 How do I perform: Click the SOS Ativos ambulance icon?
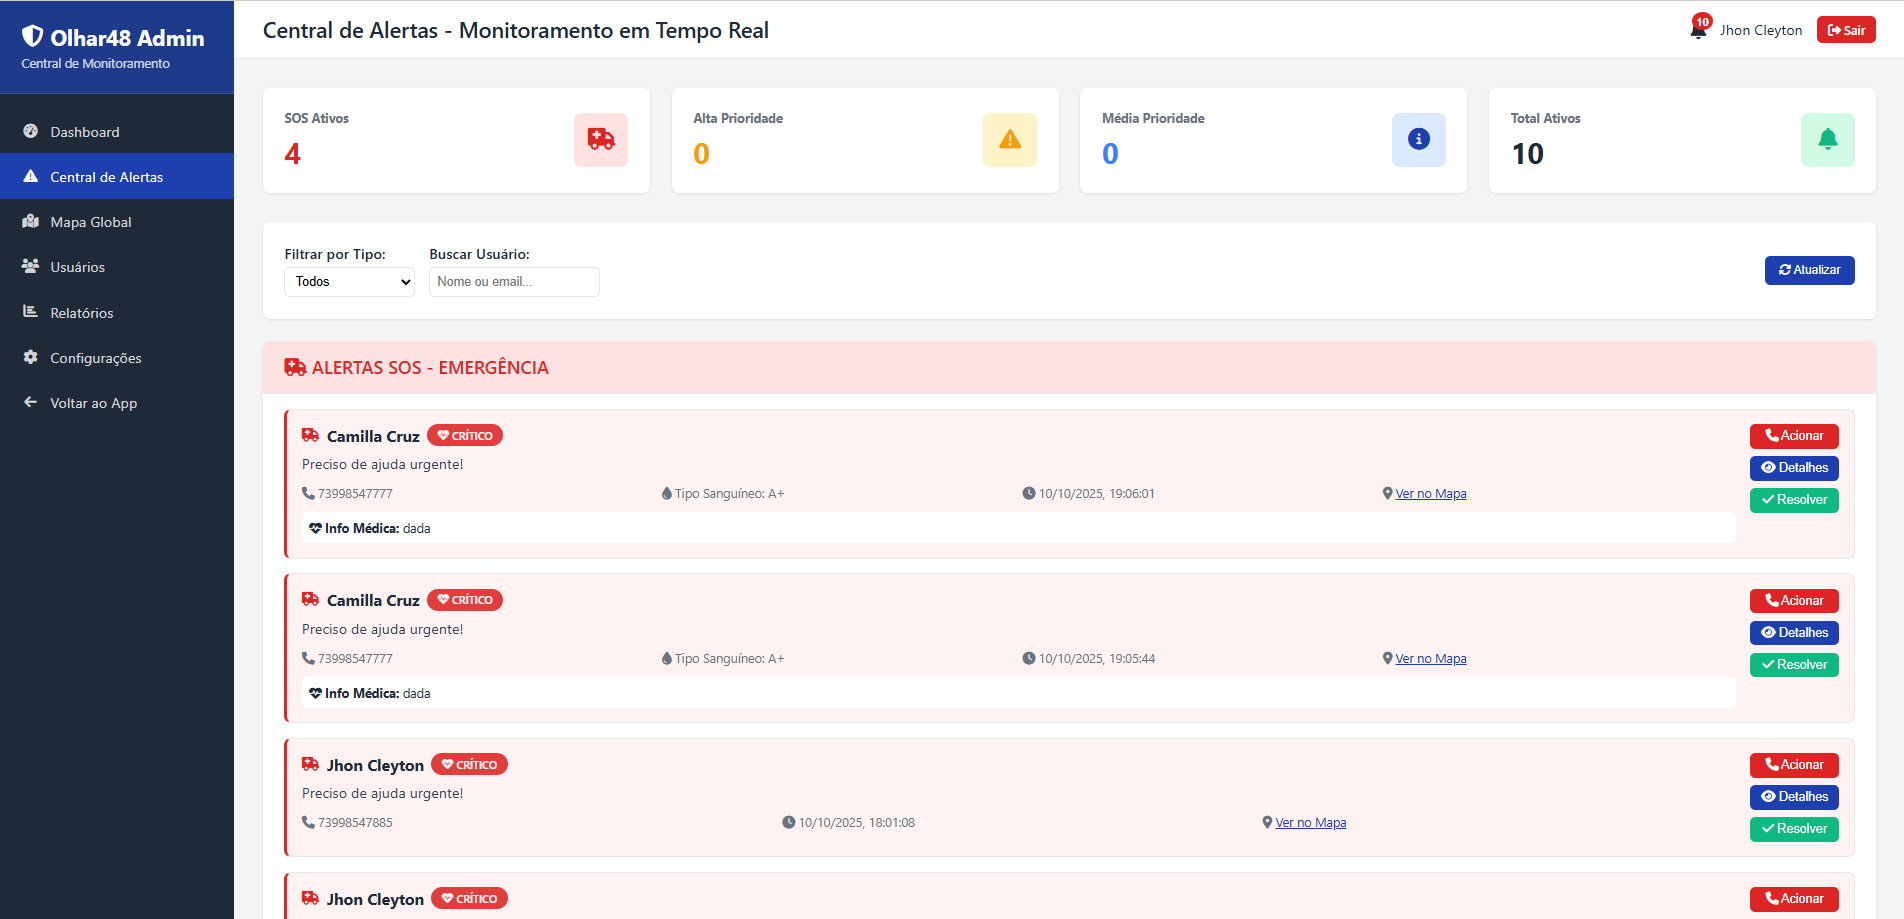tap(600, 140)
